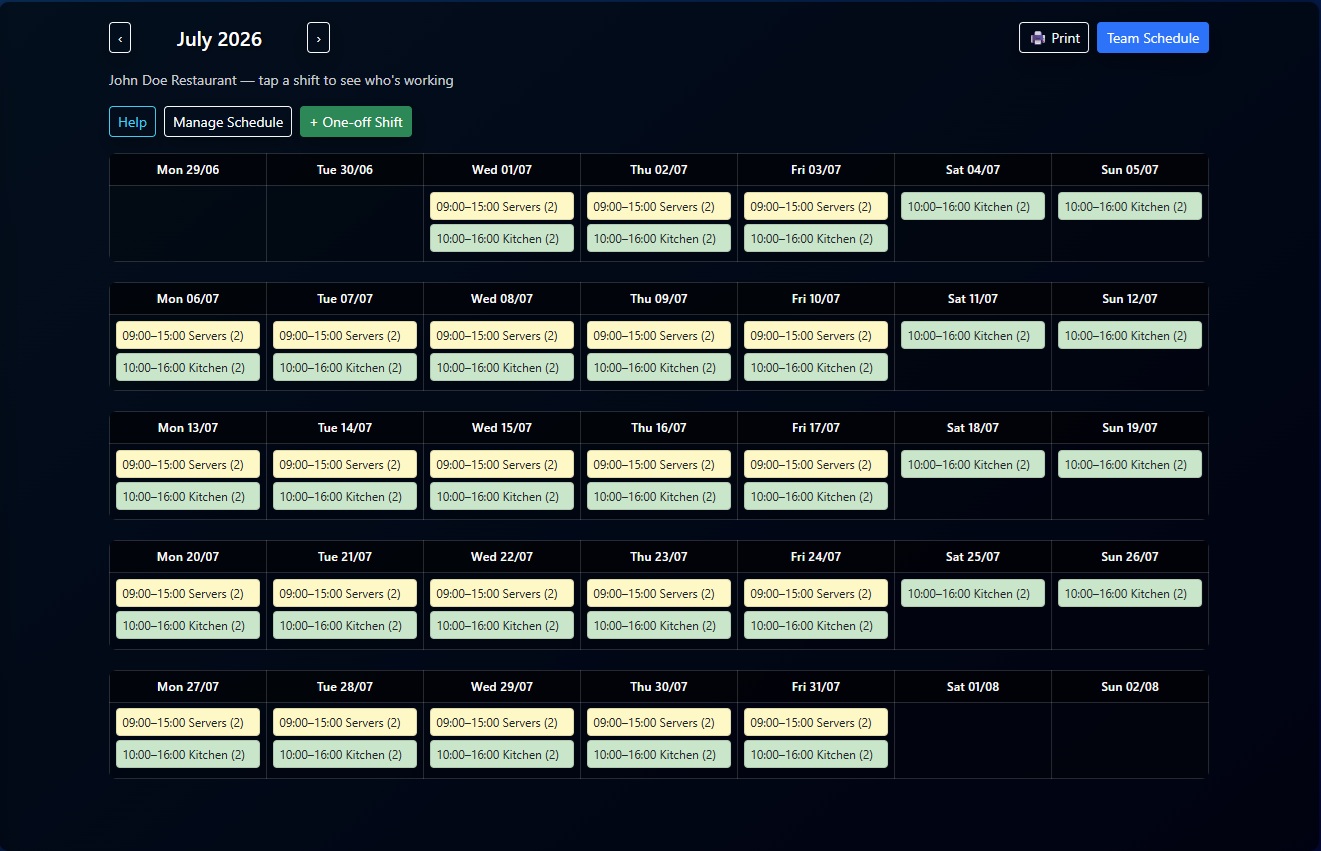The height and width of the screenshot is (851, 1321).
Task: Go to the previous month arrow
Action: point(120,38)
